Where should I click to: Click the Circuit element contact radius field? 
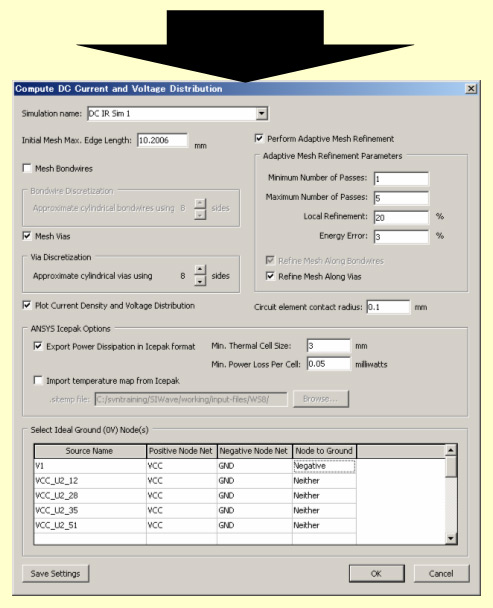tap(388, 307)
